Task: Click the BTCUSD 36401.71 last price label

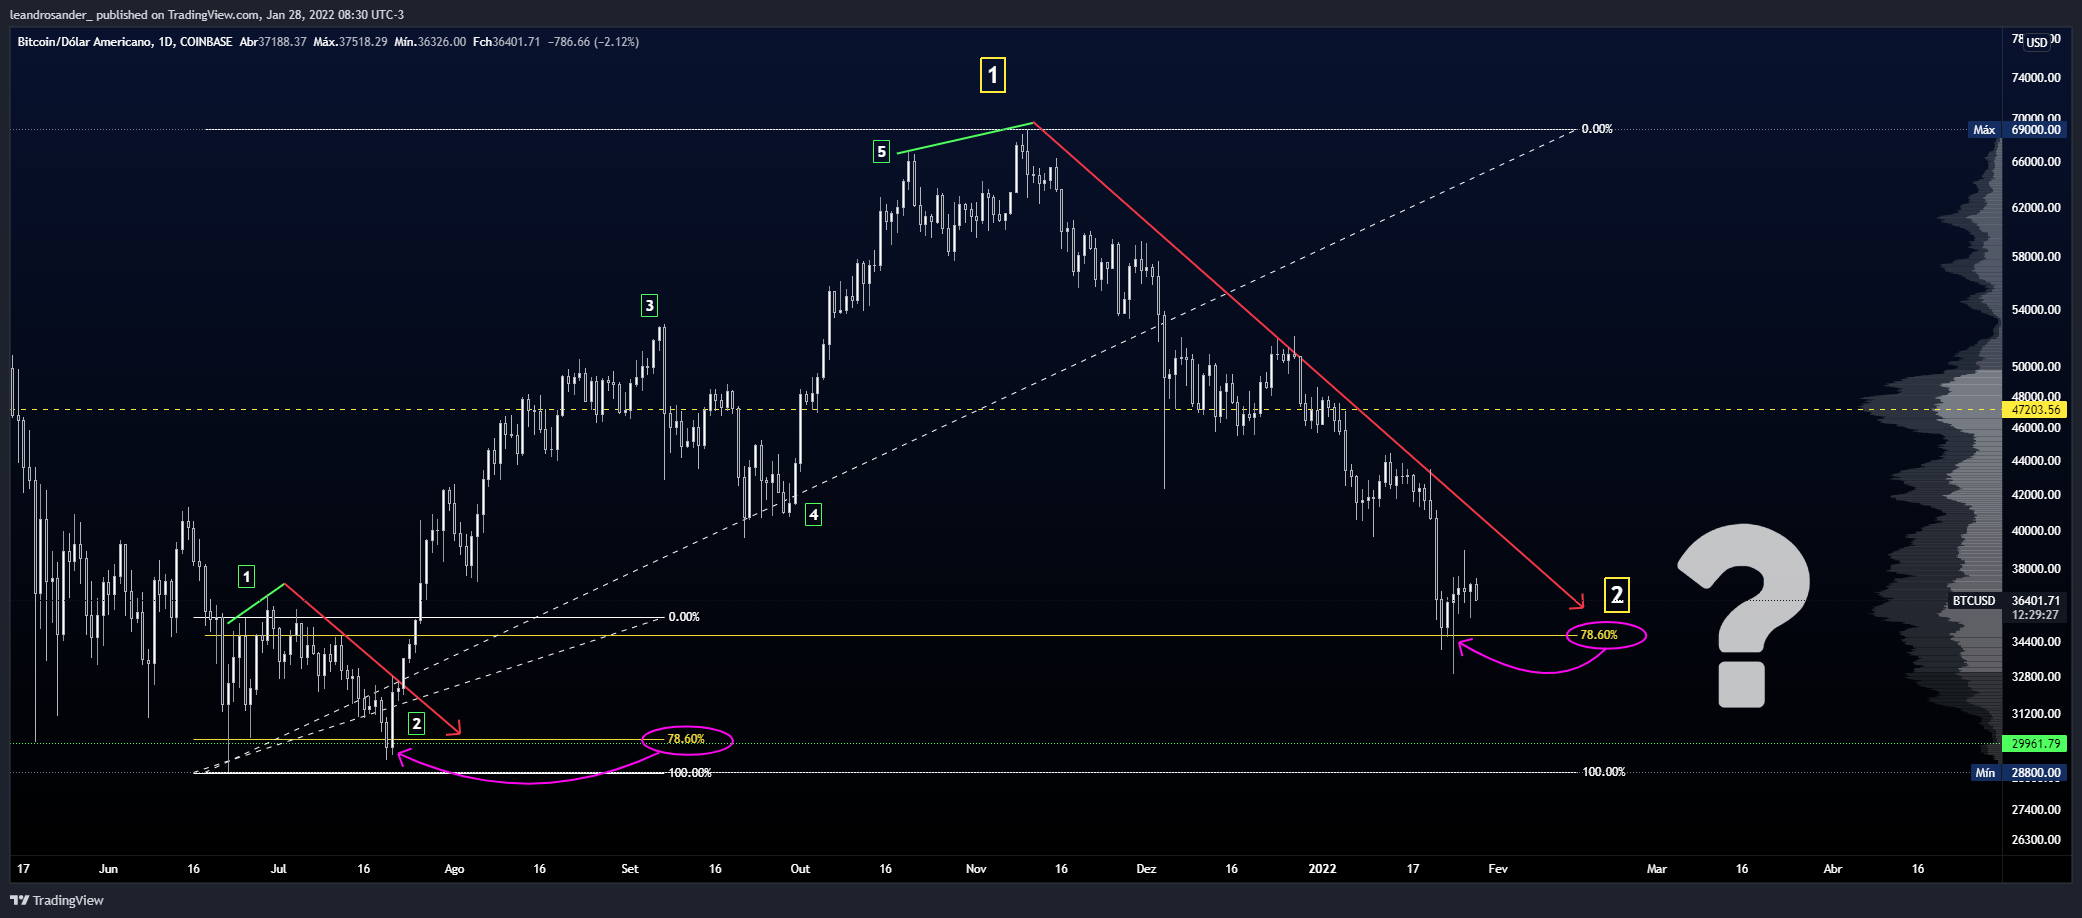Action: (2007, 601)
